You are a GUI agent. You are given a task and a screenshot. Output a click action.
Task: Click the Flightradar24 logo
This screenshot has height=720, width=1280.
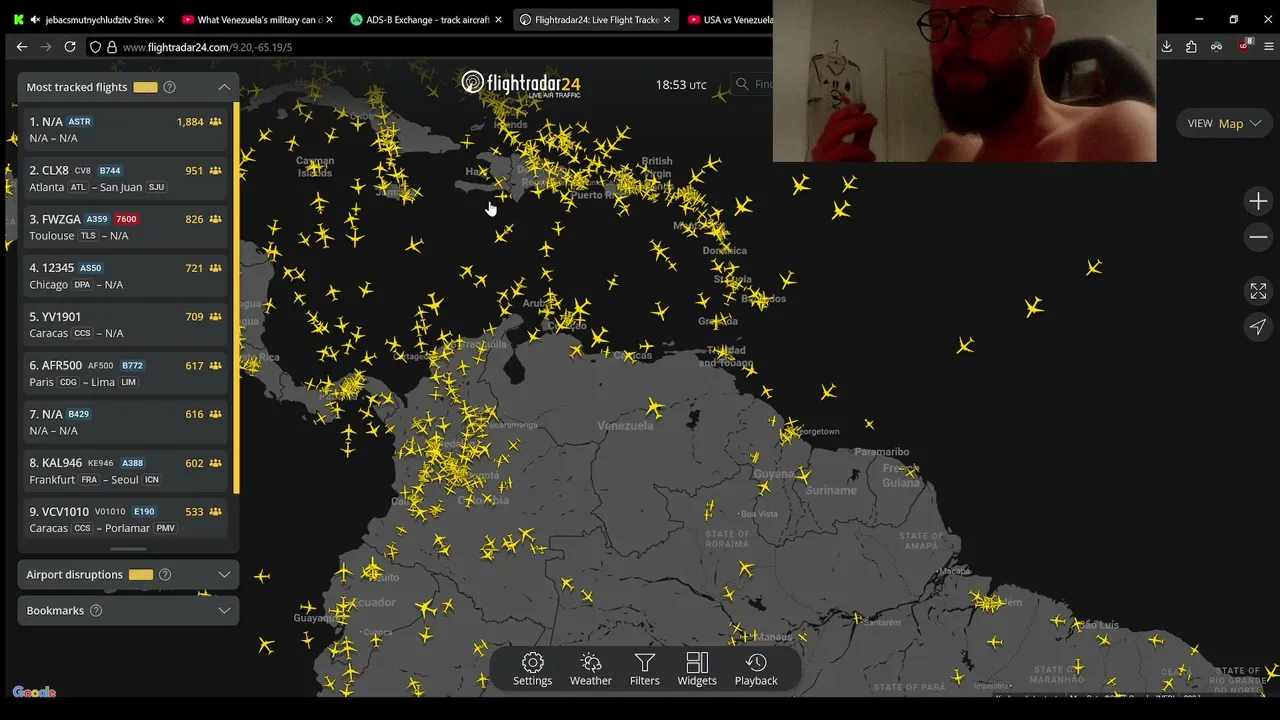(x=521, y=83)
